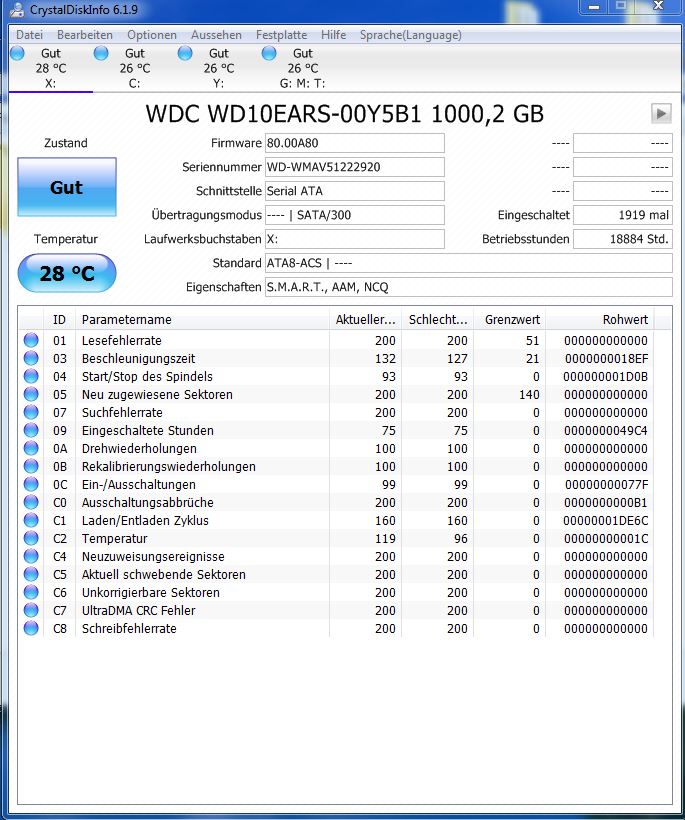
Task: Open the Datei menu
Action: [x=29, y=35]
